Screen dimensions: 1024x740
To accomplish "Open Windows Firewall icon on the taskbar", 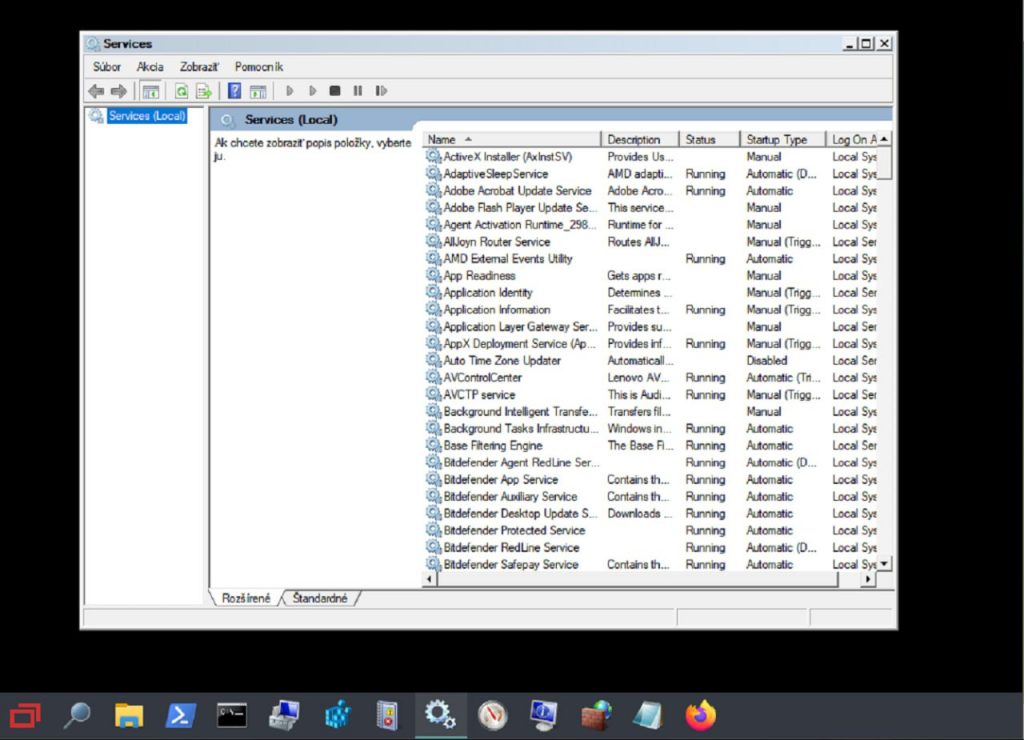I will tap(596, 716).
